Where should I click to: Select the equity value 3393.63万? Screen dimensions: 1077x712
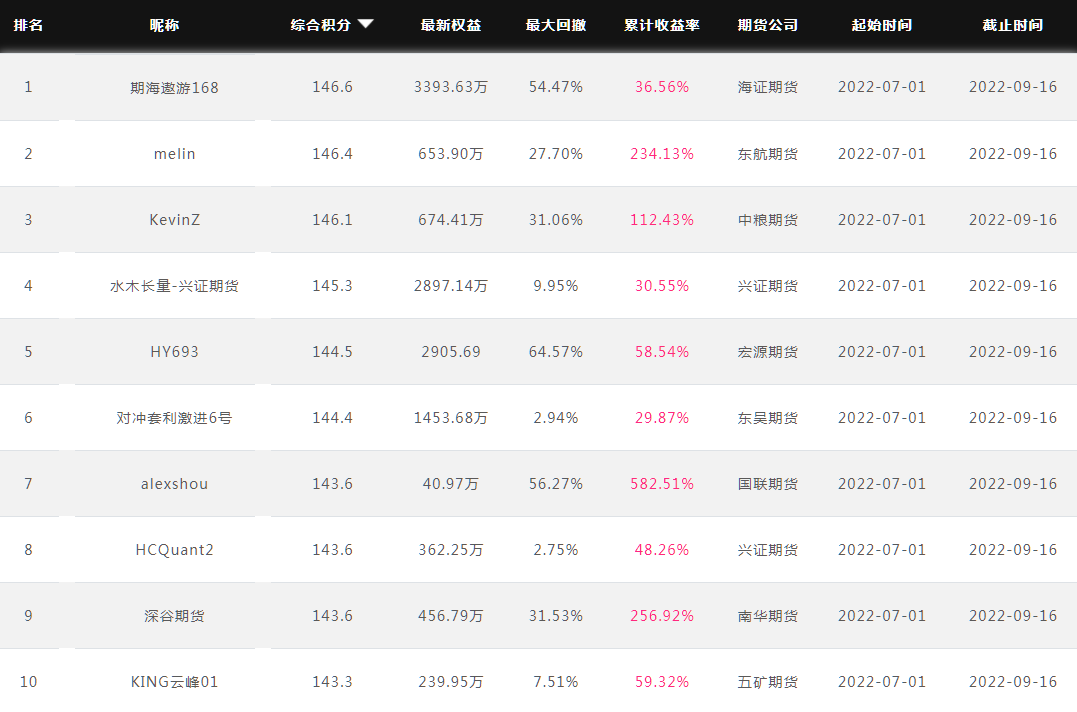point(451,87)
